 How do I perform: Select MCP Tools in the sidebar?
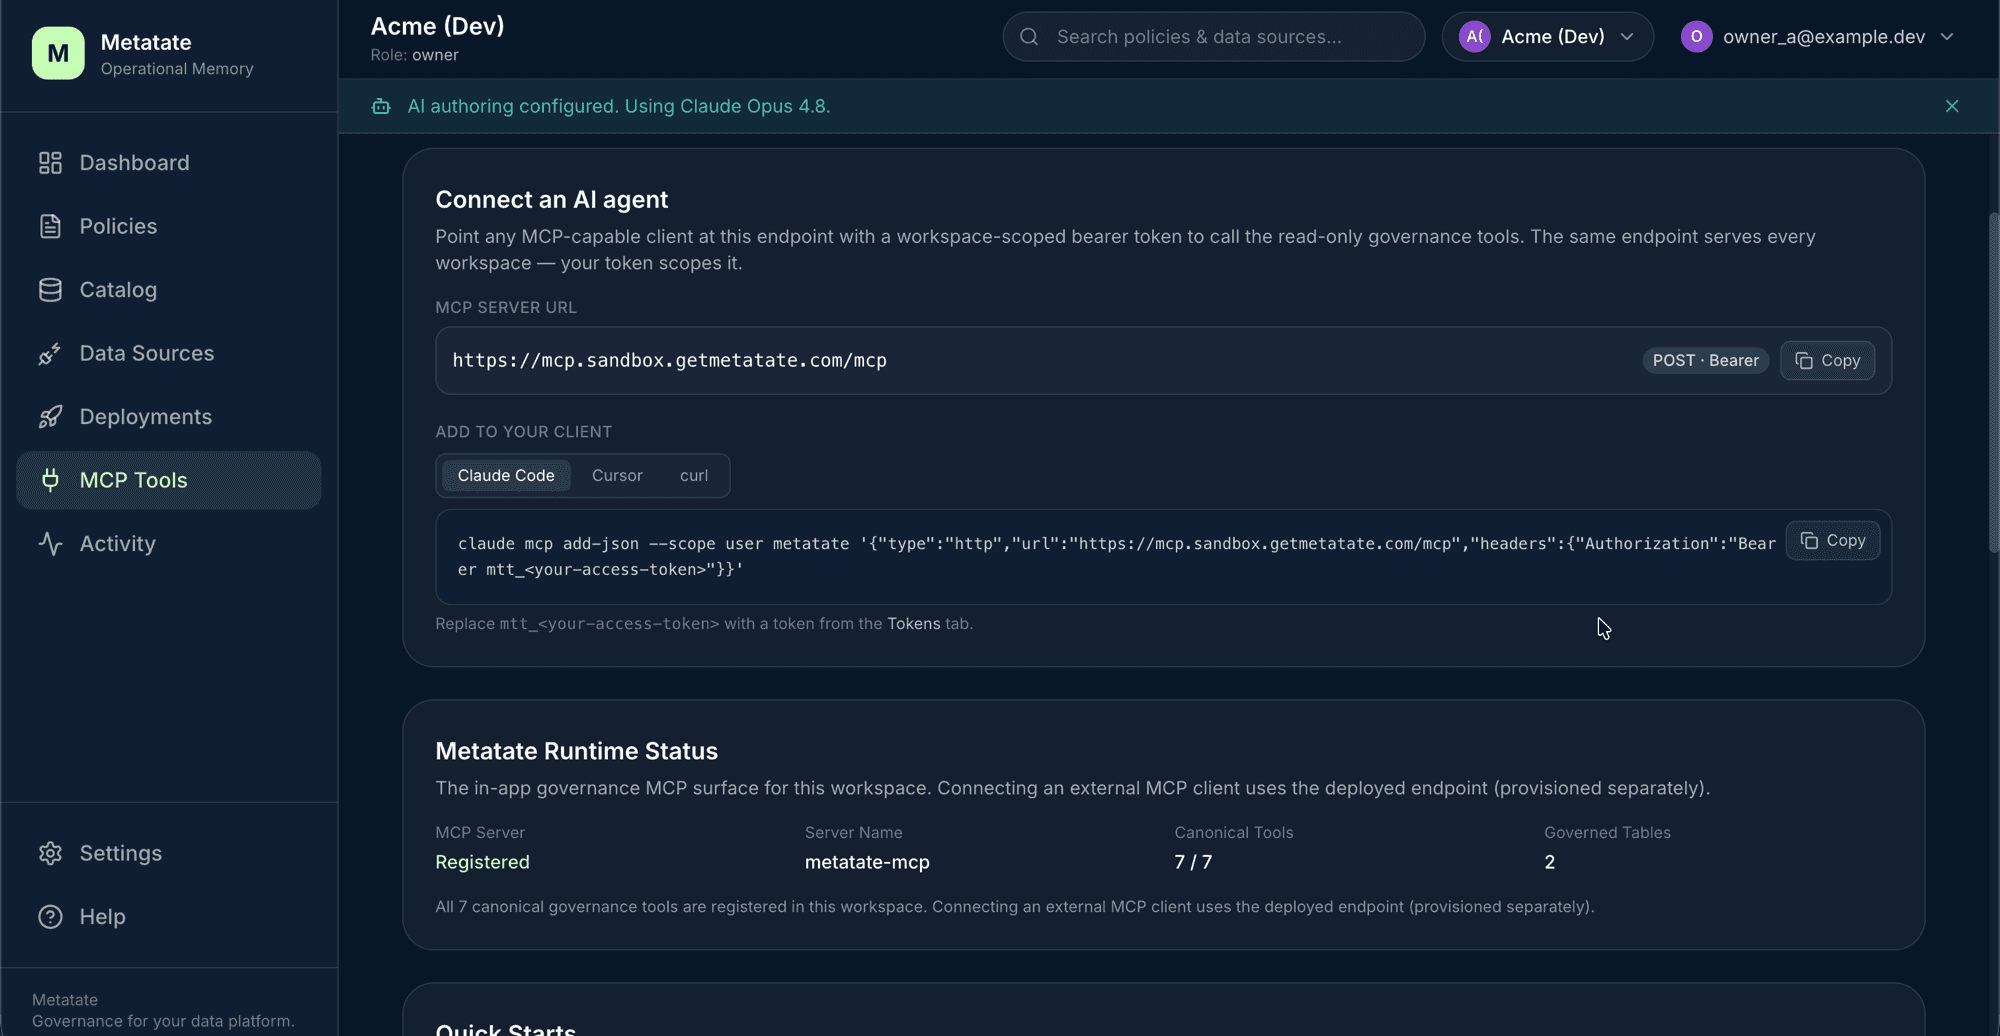tap(169, 480)
